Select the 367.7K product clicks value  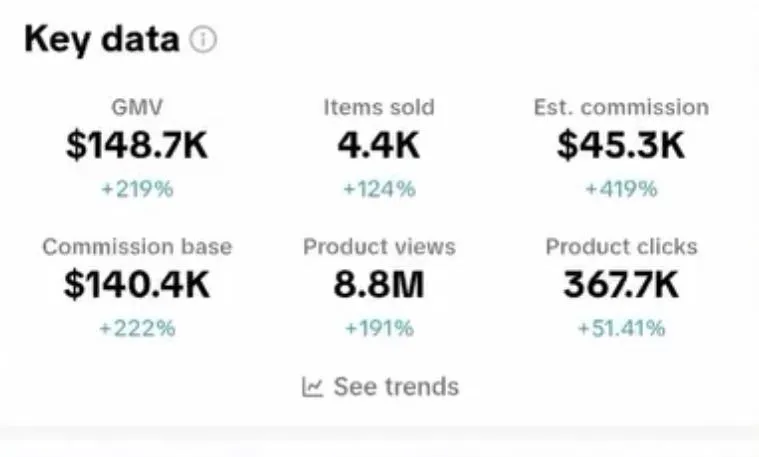[x=622, y=284]
